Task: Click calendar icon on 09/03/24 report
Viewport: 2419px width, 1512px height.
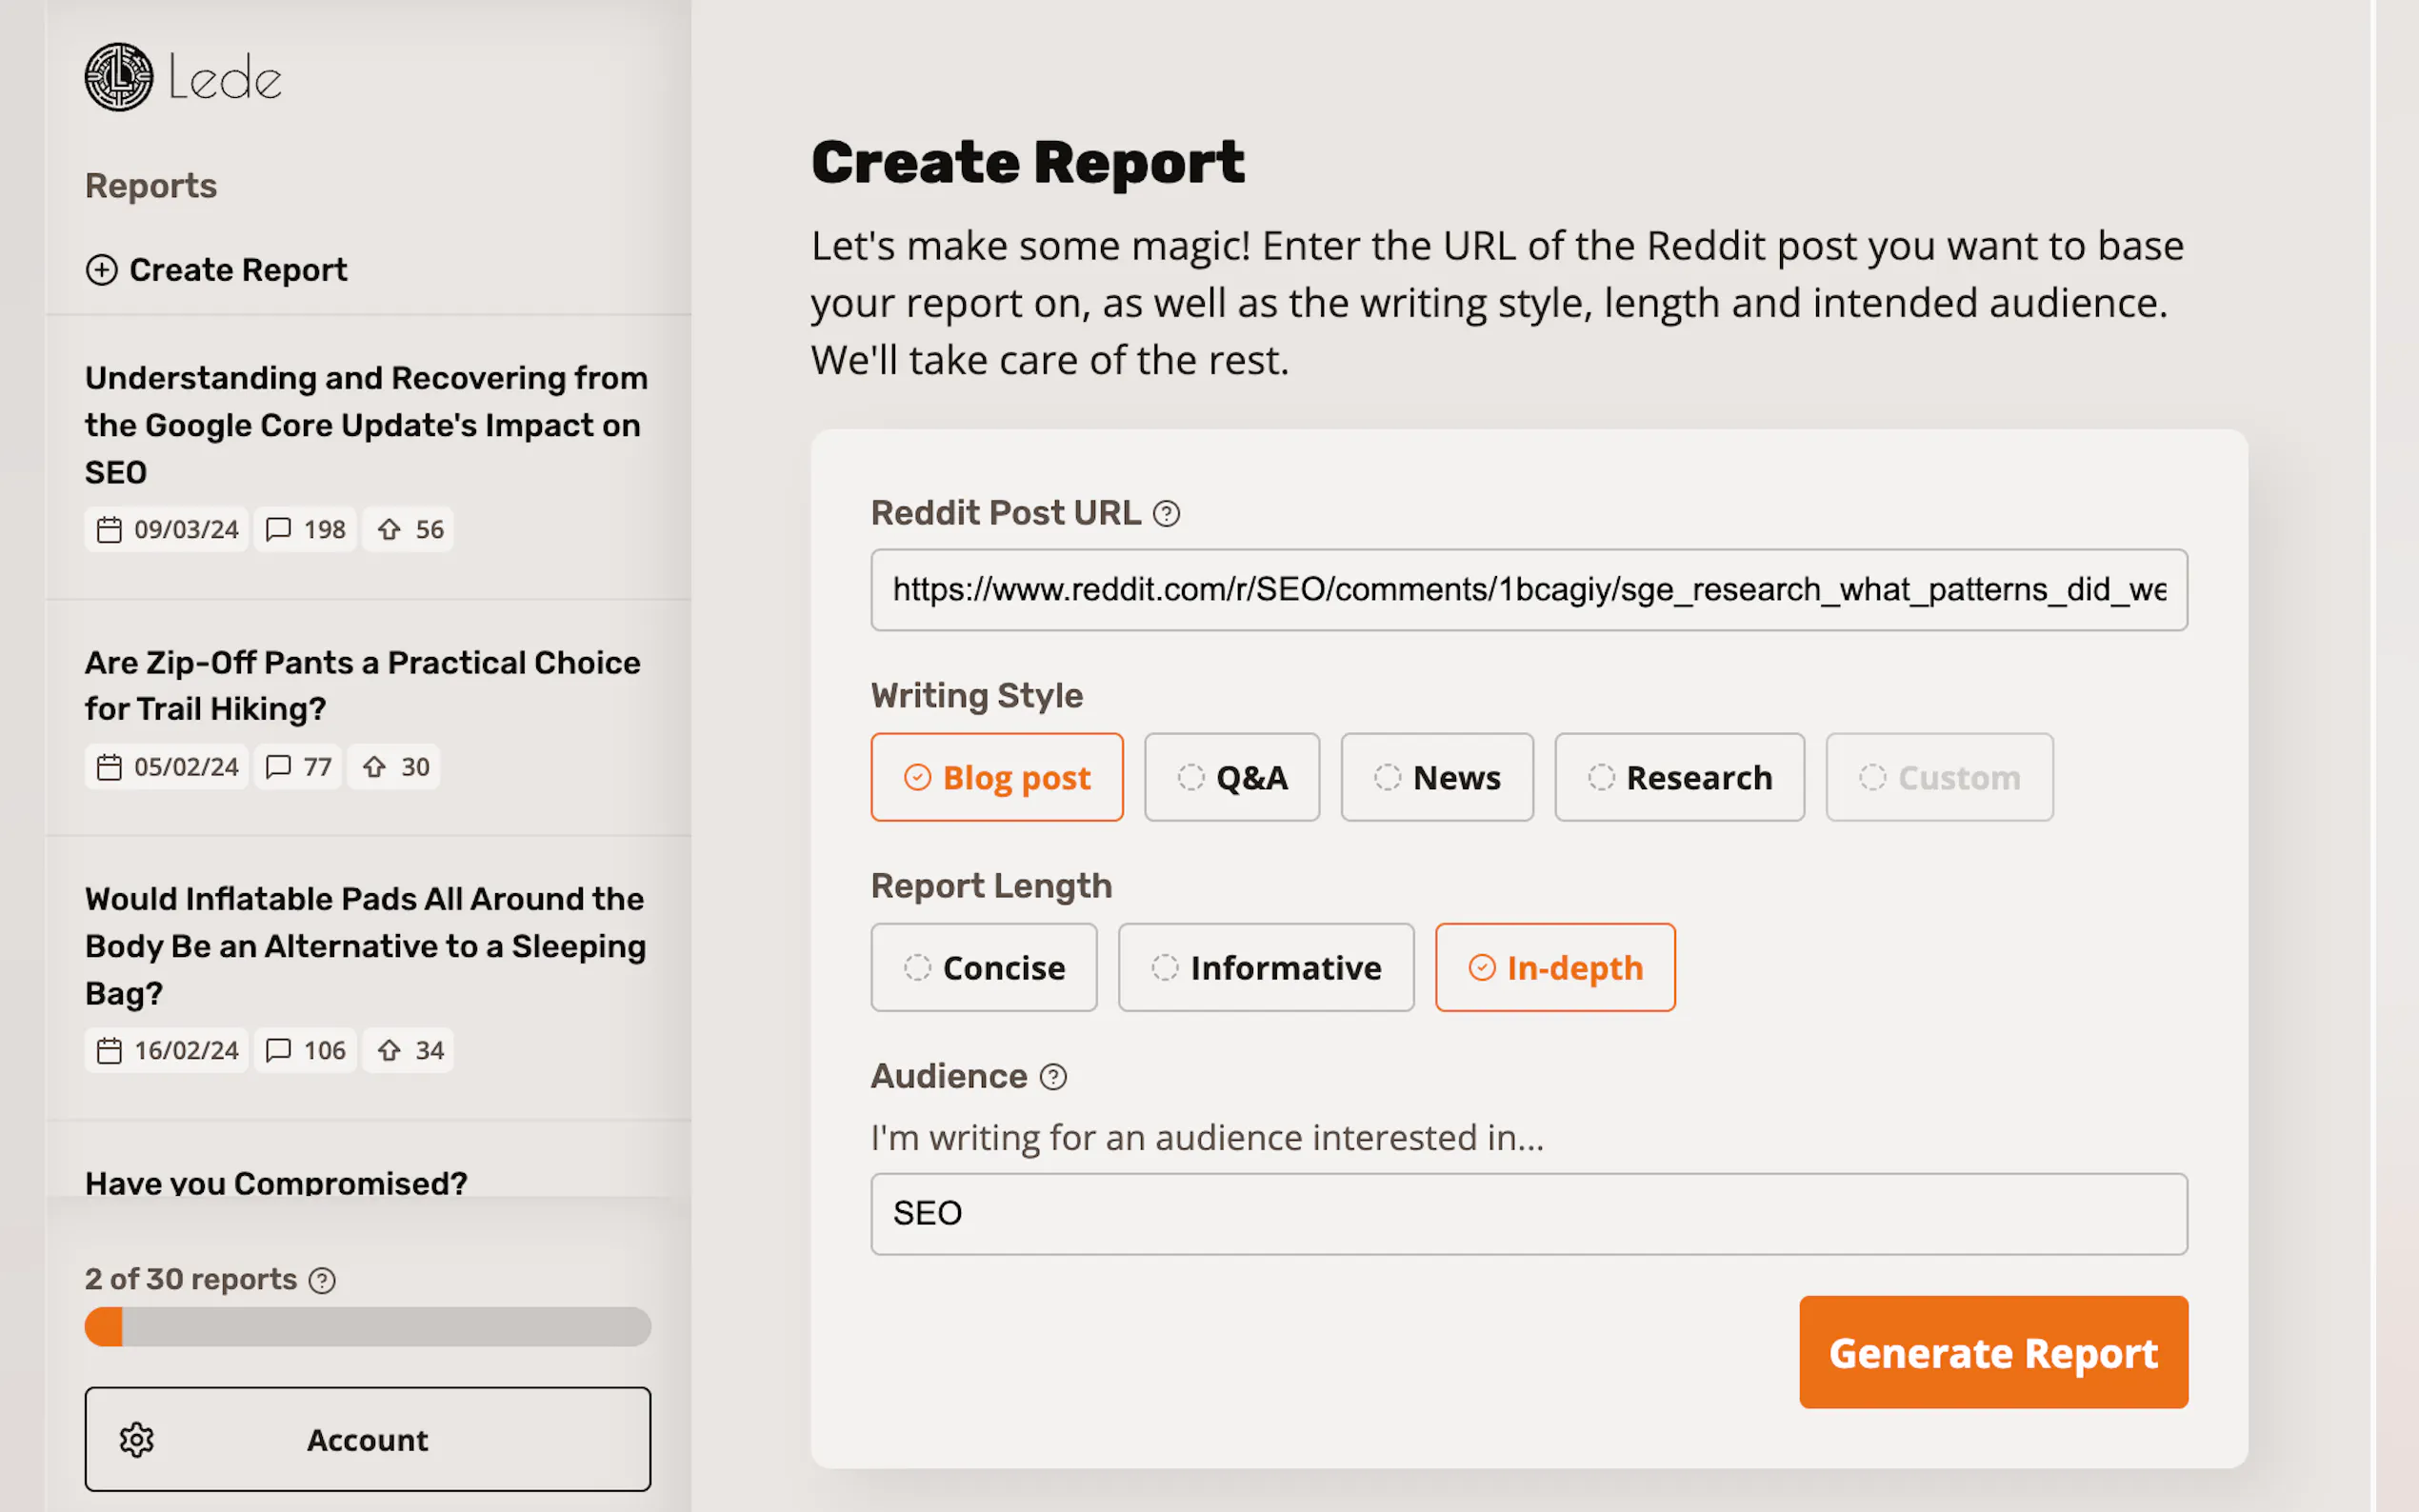Action: pos(109,530)
